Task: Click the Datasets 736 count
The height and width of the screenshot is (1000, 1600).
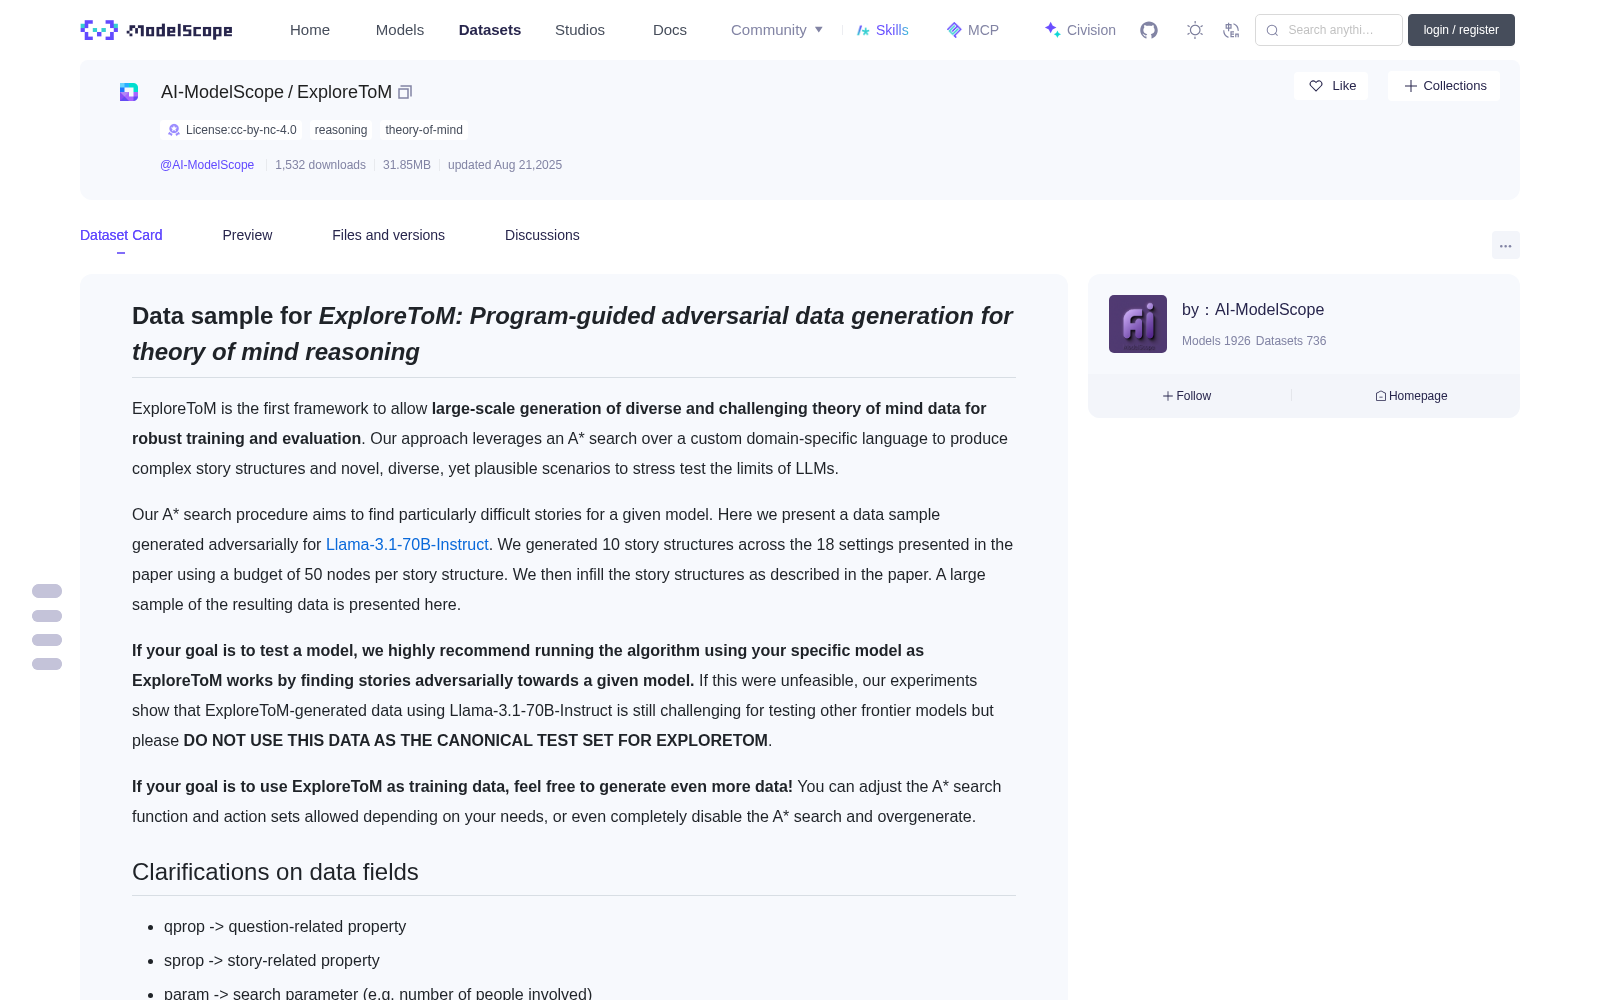Action: point(1291,341)
